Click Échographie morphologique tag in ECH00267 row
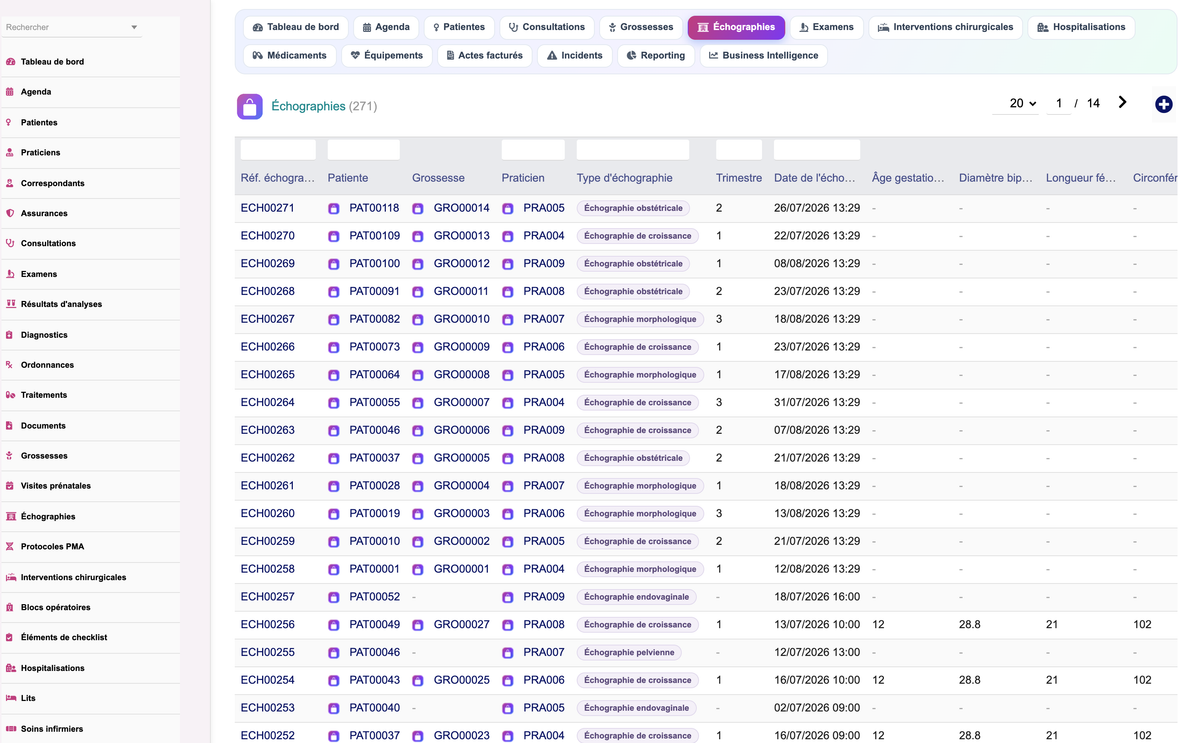The height and width of the screenshot is (743, 1200). click(640, 319)
